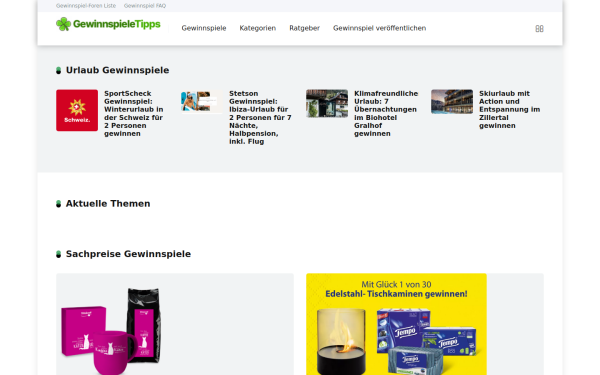600x375 pixels.
Task: Open the Gewinnspiele menu item
Action: (204, 28)
